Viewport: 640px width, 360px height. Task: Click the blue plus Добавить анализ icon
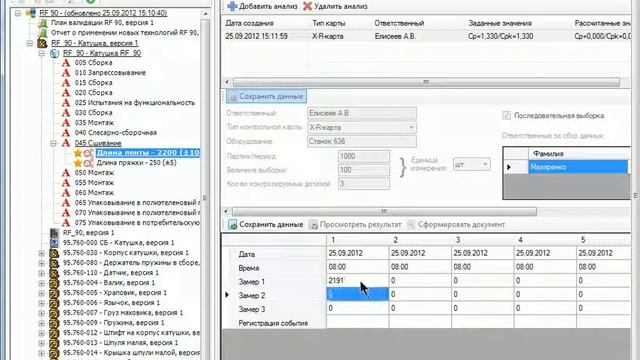(x=232, y=6)
